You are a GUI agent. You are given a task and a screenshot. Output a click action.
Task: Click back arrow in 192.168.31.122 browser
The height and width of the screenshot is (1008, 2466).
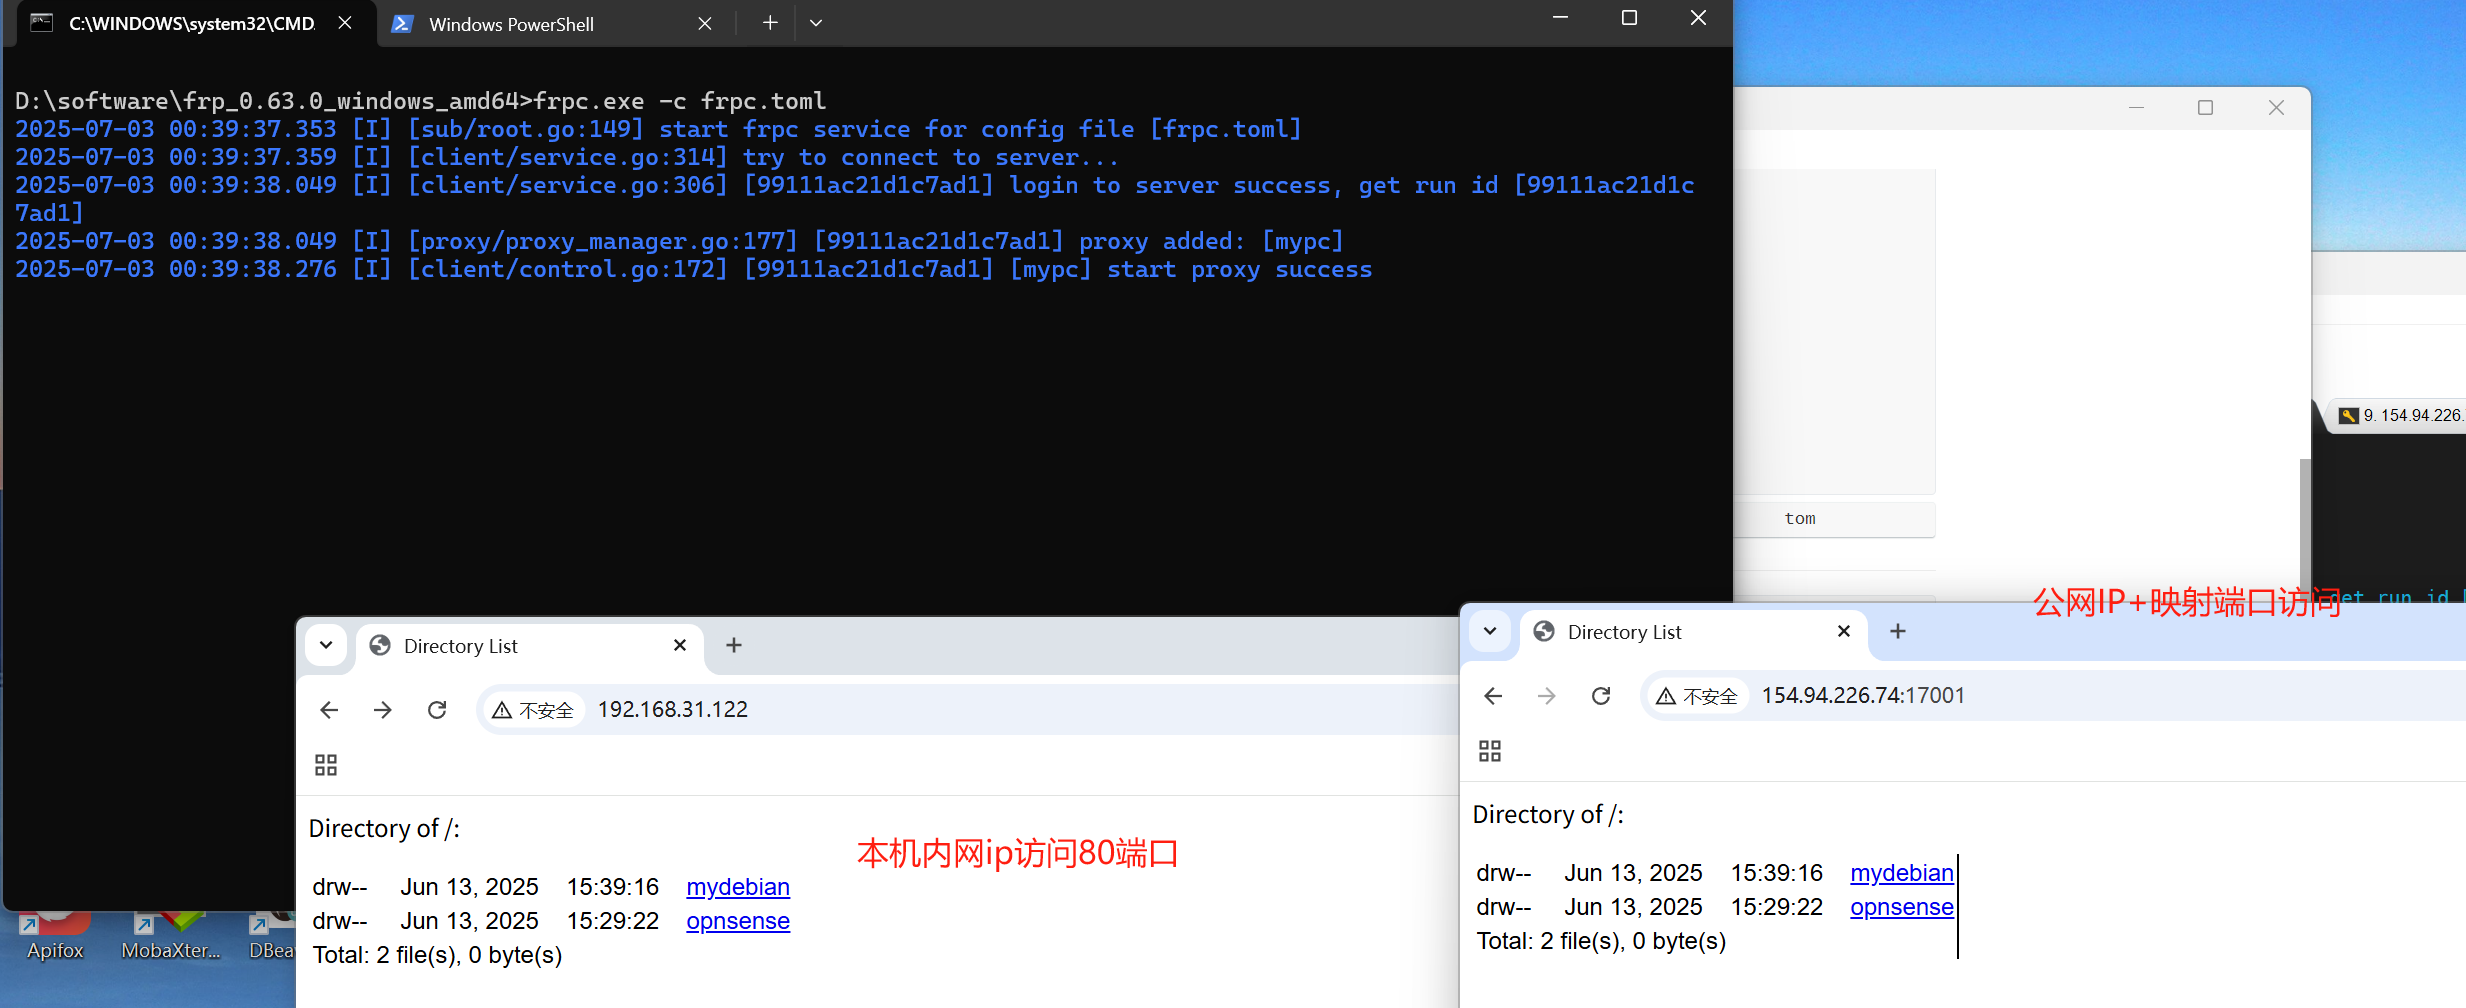pos(329,710)
